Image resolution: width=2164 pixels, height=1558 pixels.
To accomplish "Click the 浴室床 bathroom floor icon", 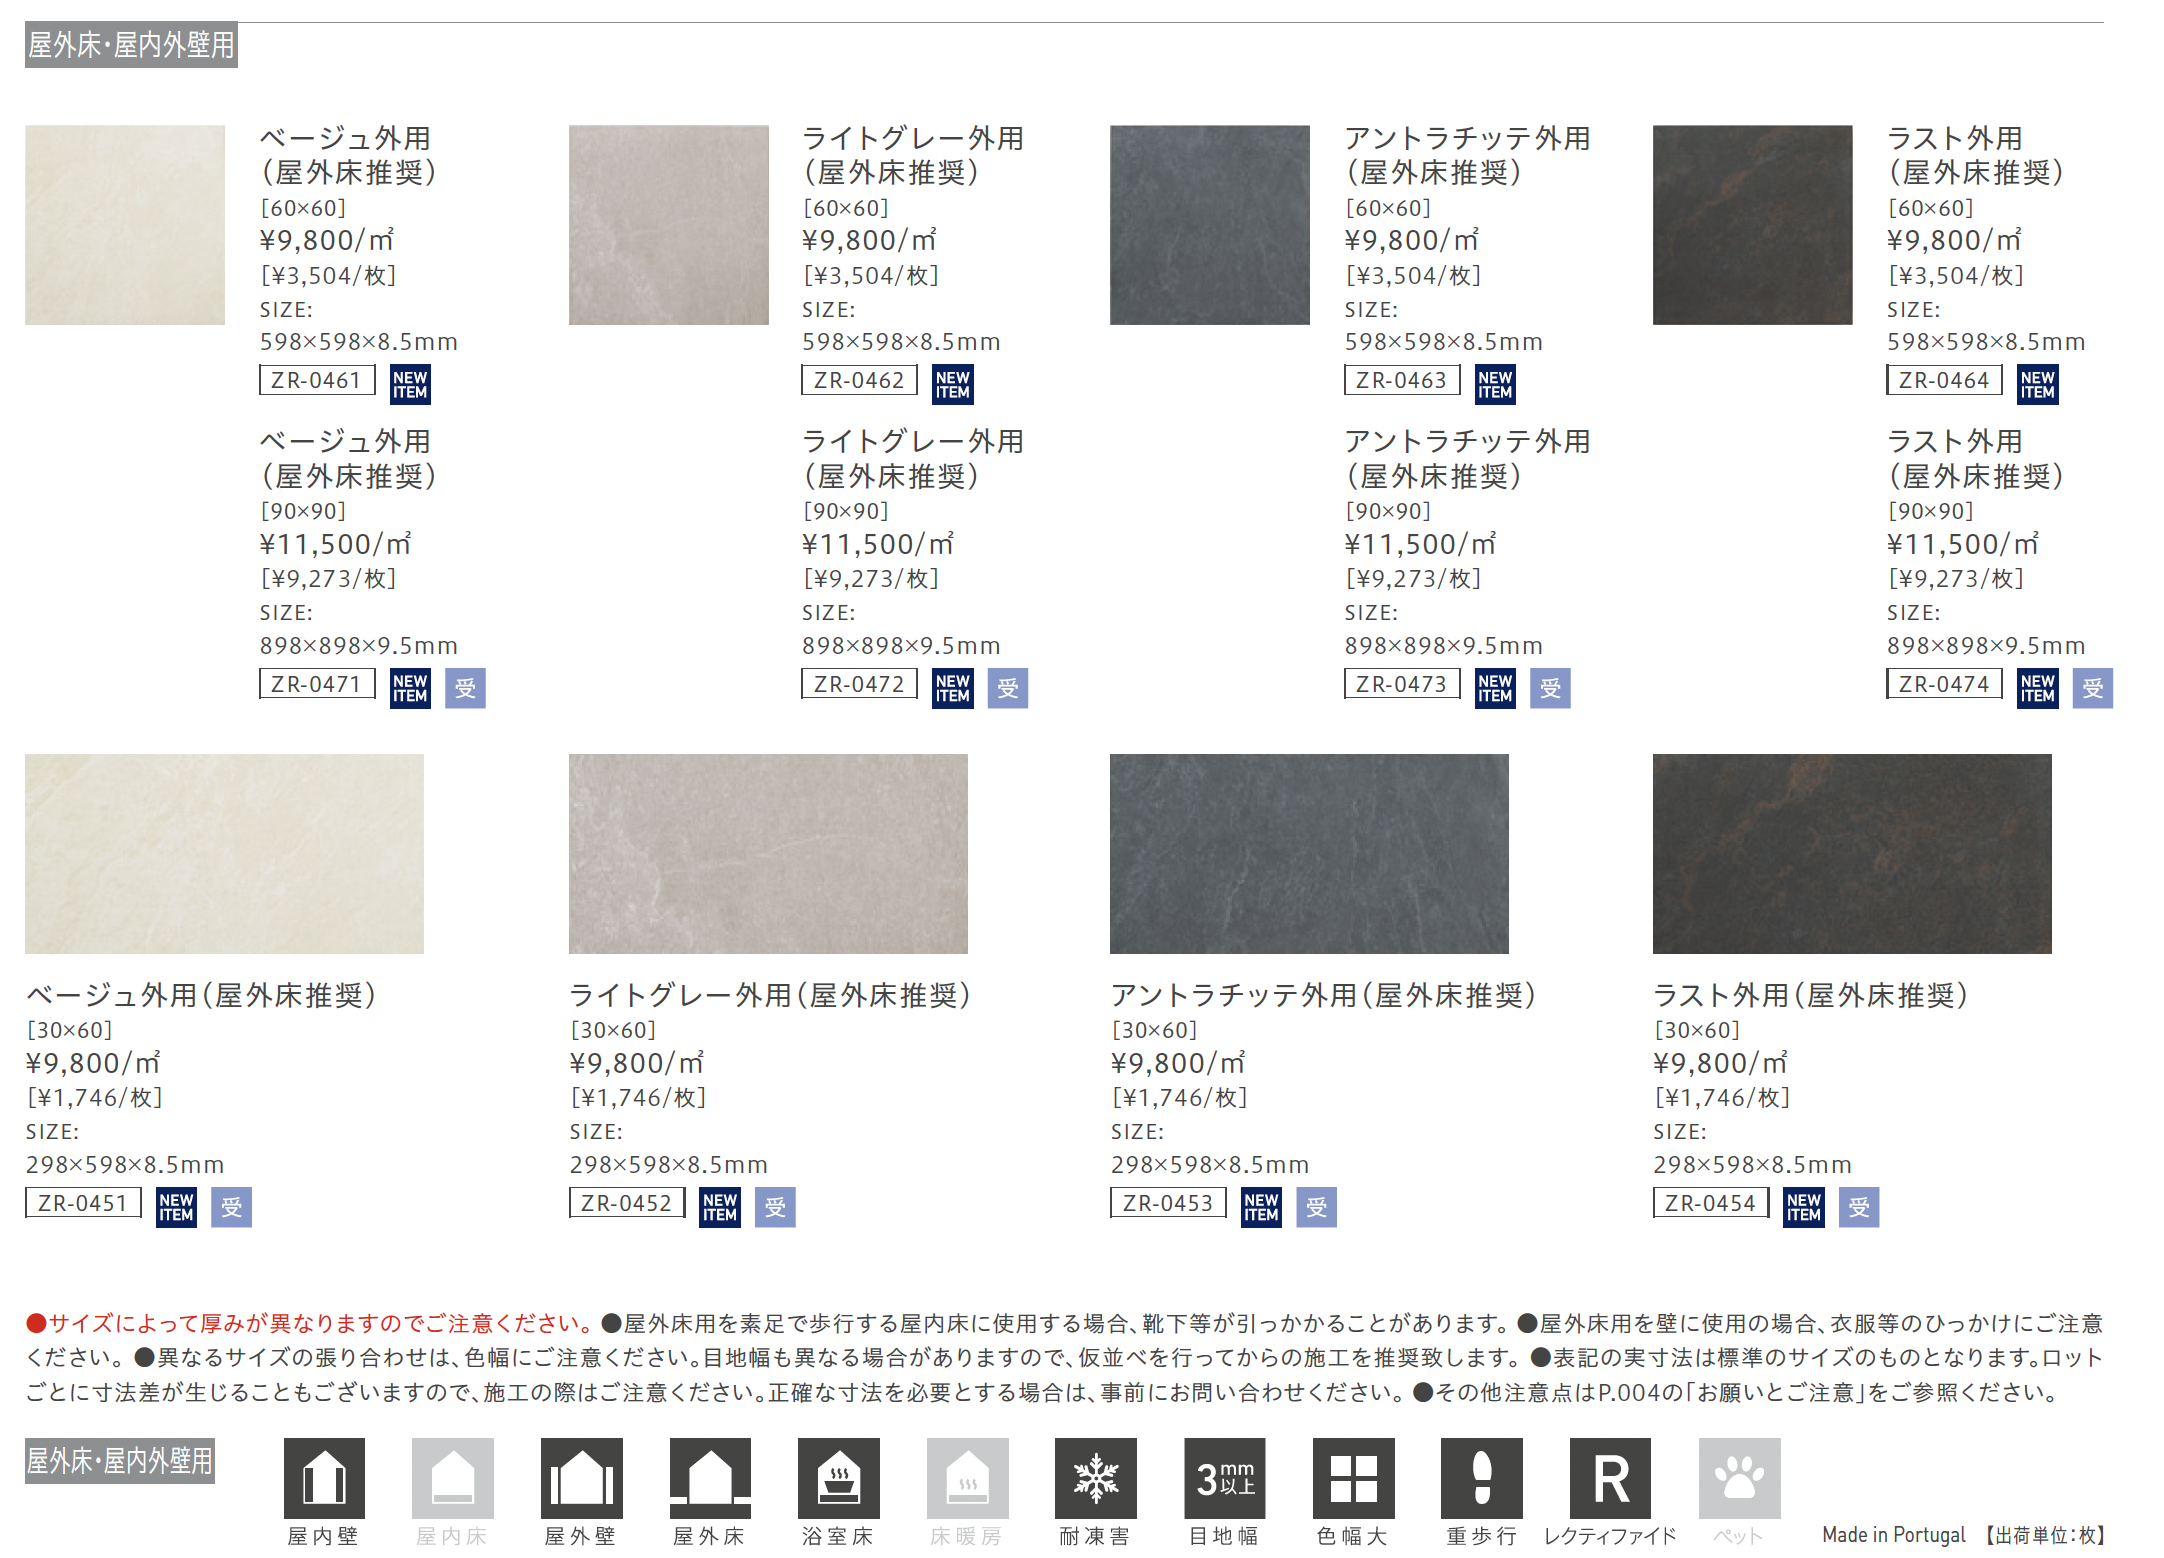I will click(839, 1478).
